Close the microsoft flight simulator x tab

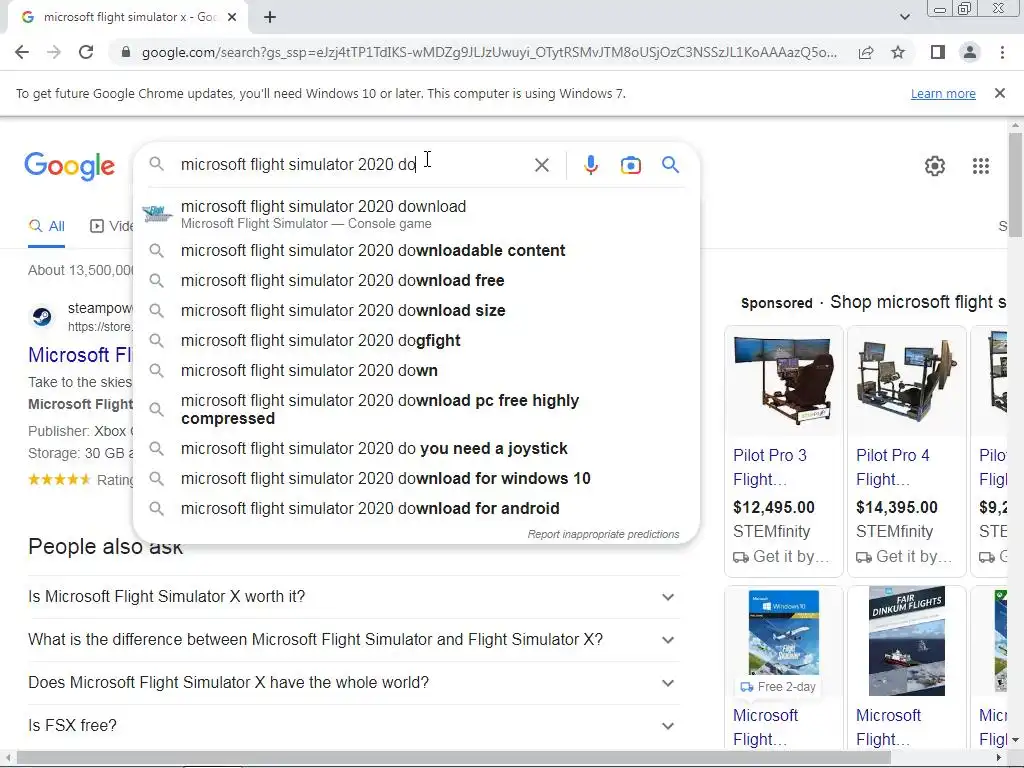(x=232, y=17)
